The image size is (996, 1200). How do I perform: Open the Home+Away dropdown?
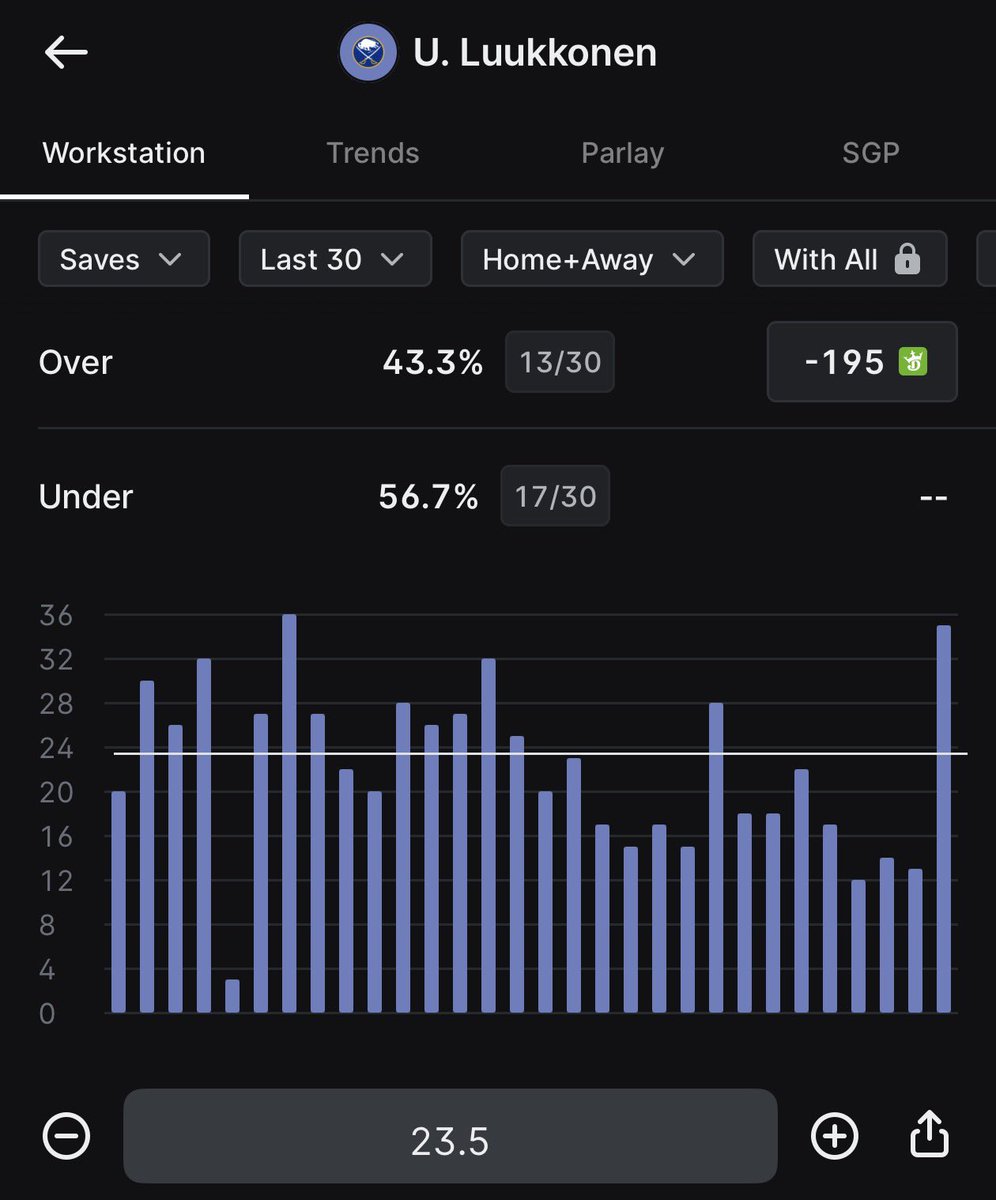592,259
